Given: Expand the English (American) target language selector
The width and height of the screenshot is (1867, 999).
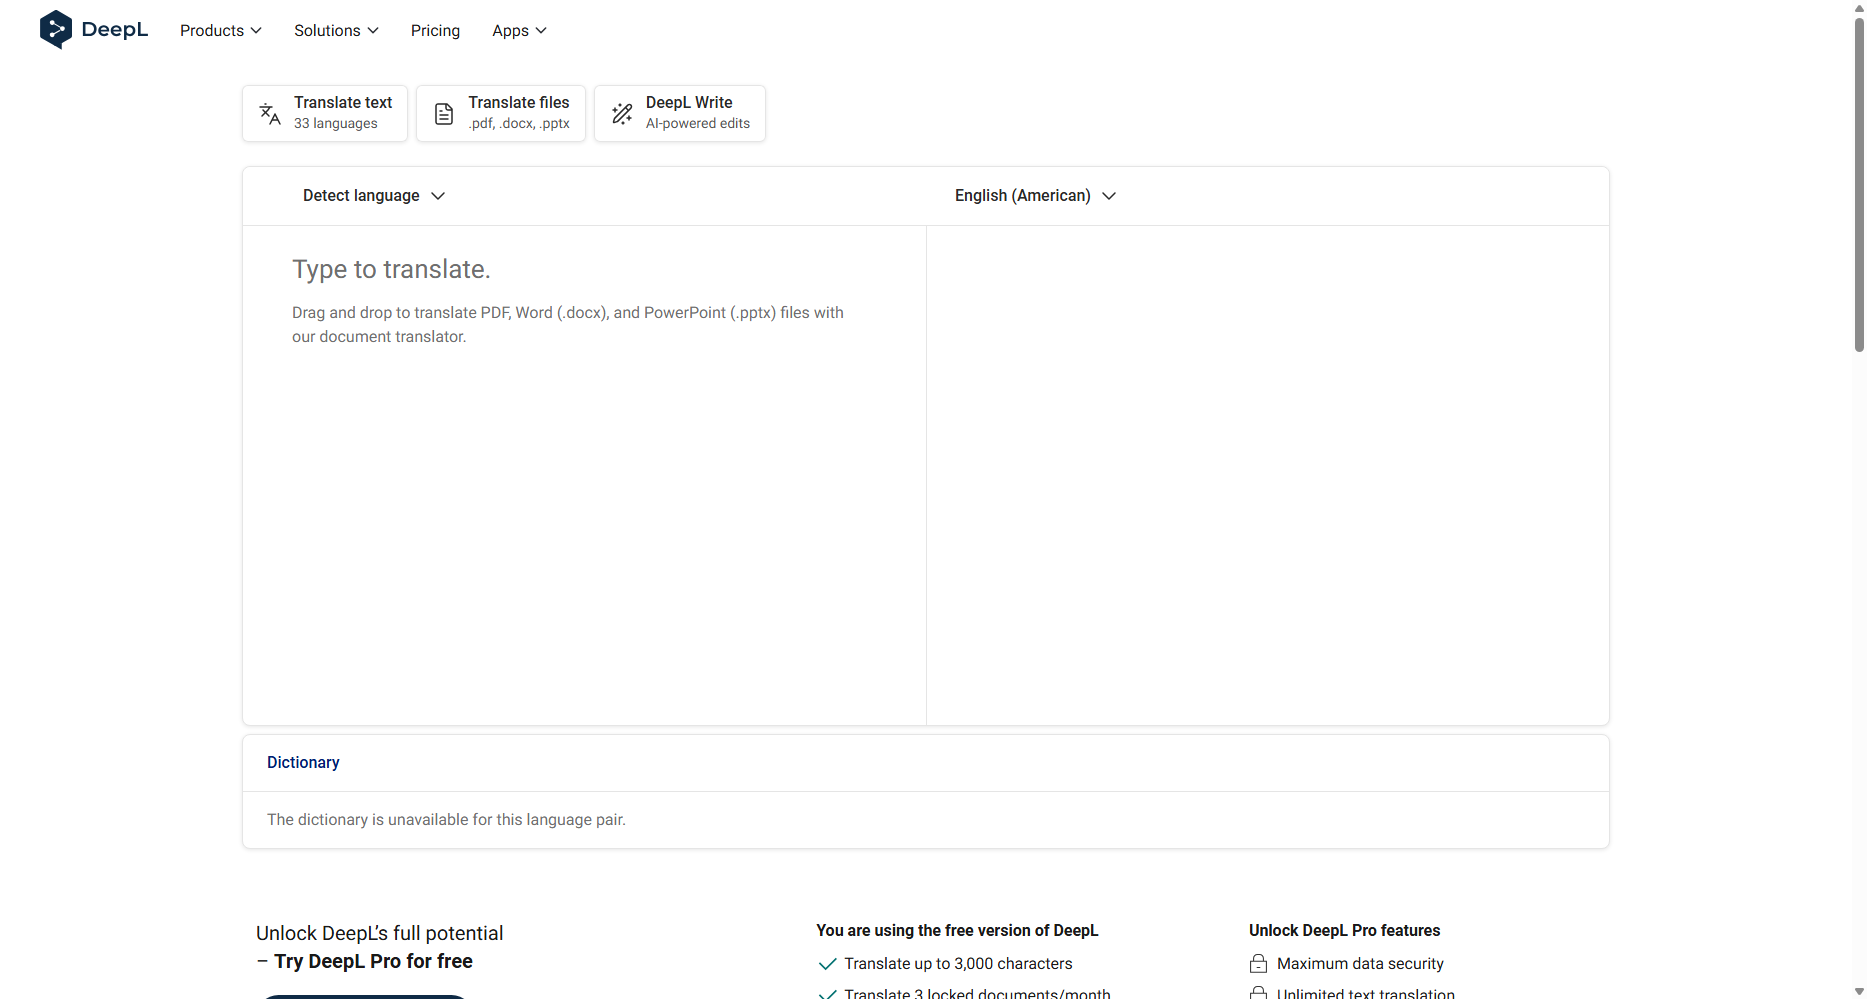Looking at the screenshot, I should pos(1035,196).
